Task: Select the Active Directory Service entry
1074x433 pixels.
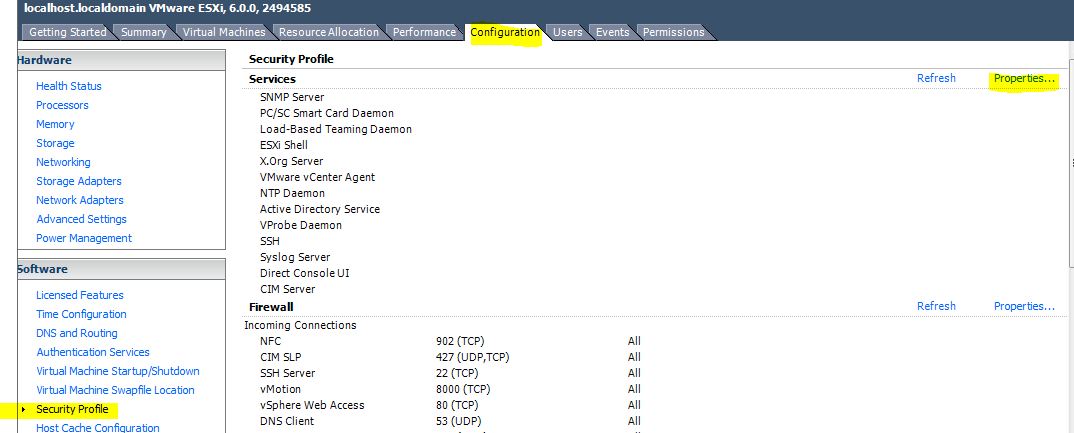Action: pyautogui.click(x=320, y=209)
